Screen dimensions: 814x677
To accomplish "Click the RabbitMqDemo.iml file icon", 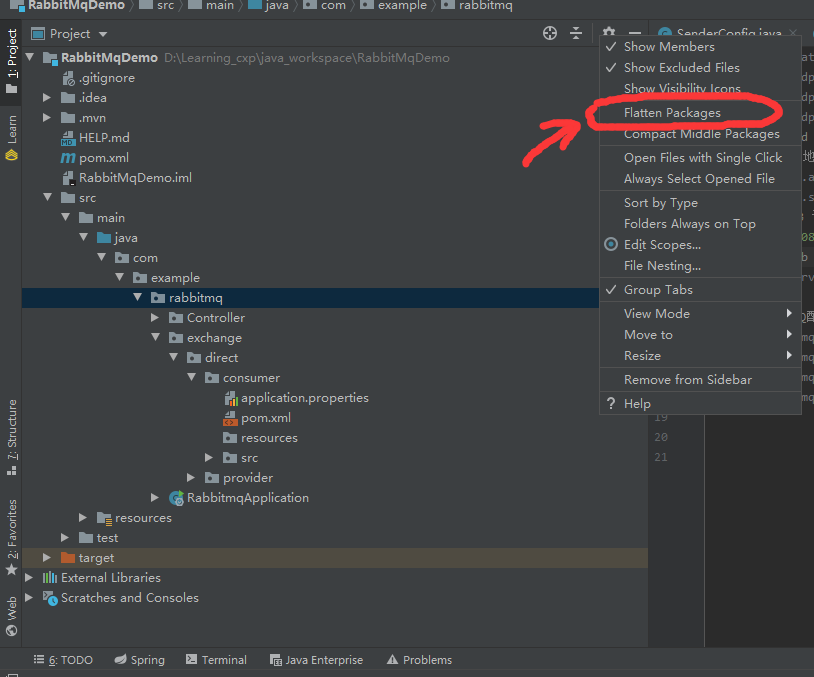I will (x=69, y=178).
